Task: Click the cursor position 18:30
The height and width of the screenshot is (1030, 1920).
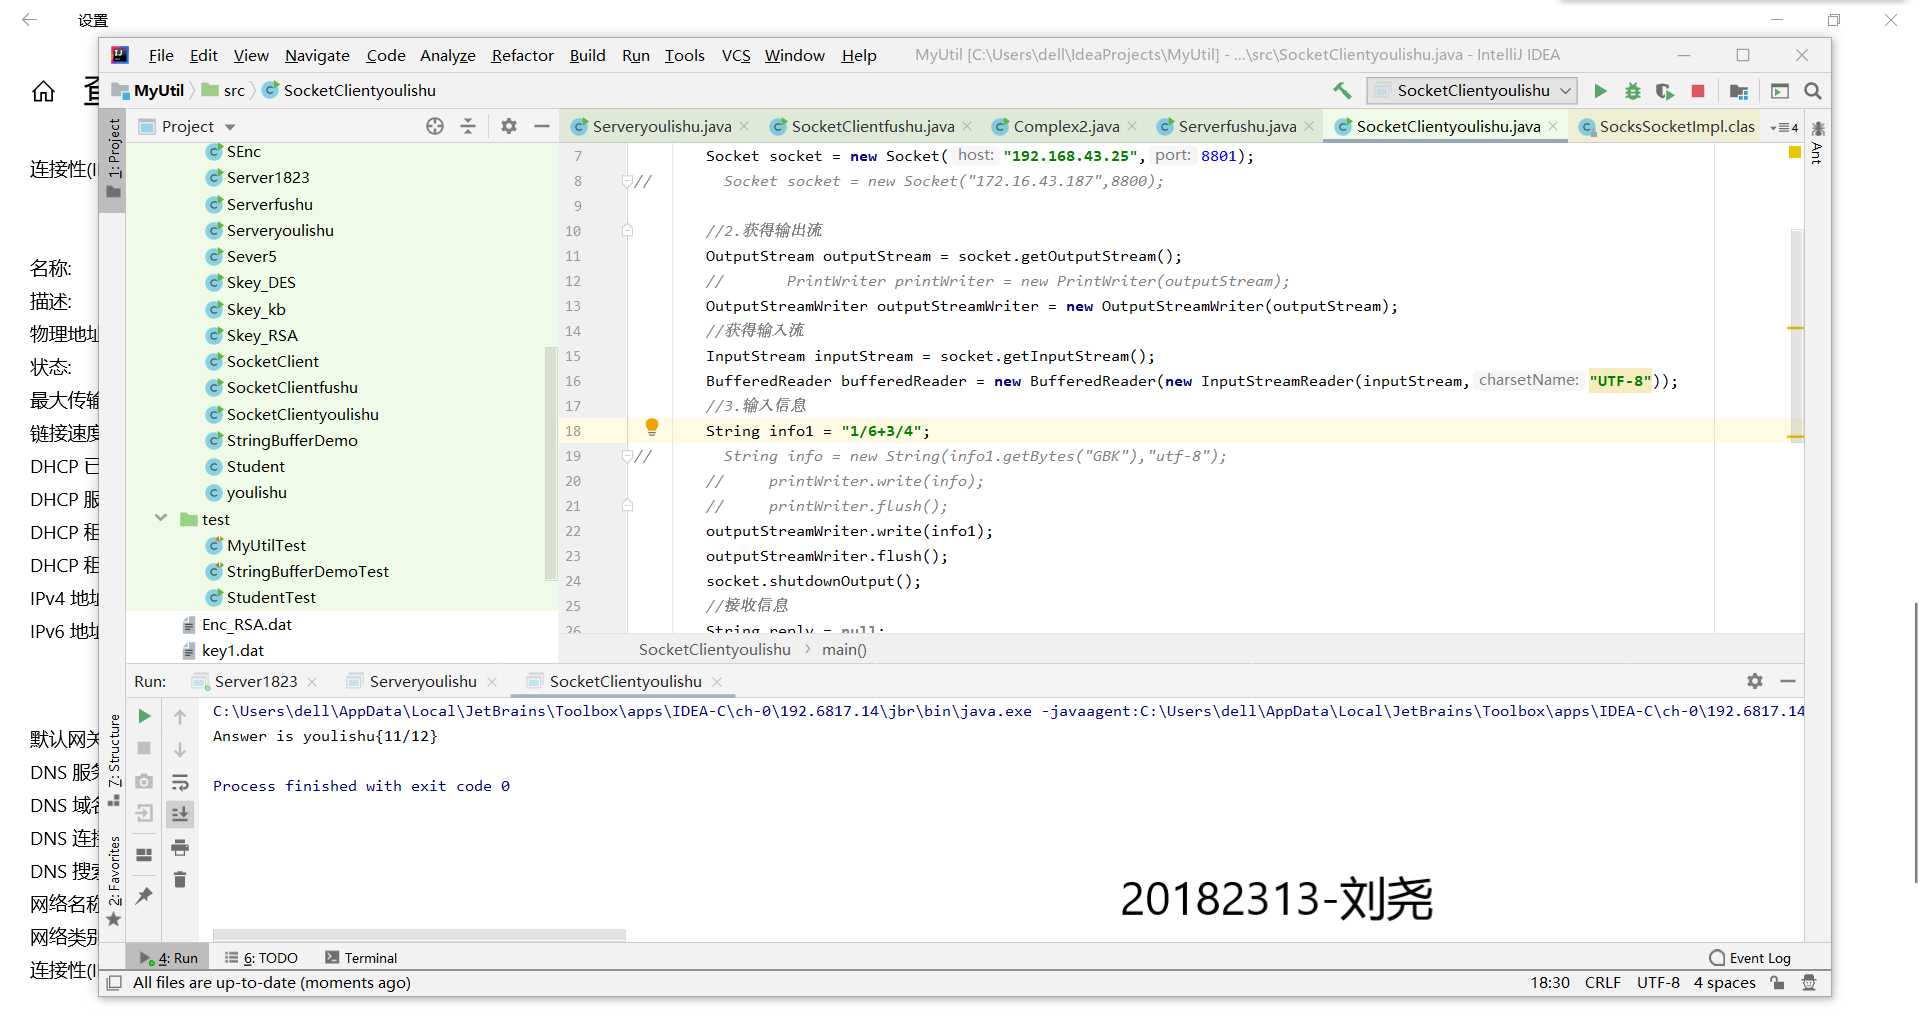Action: click(1549, 983)
